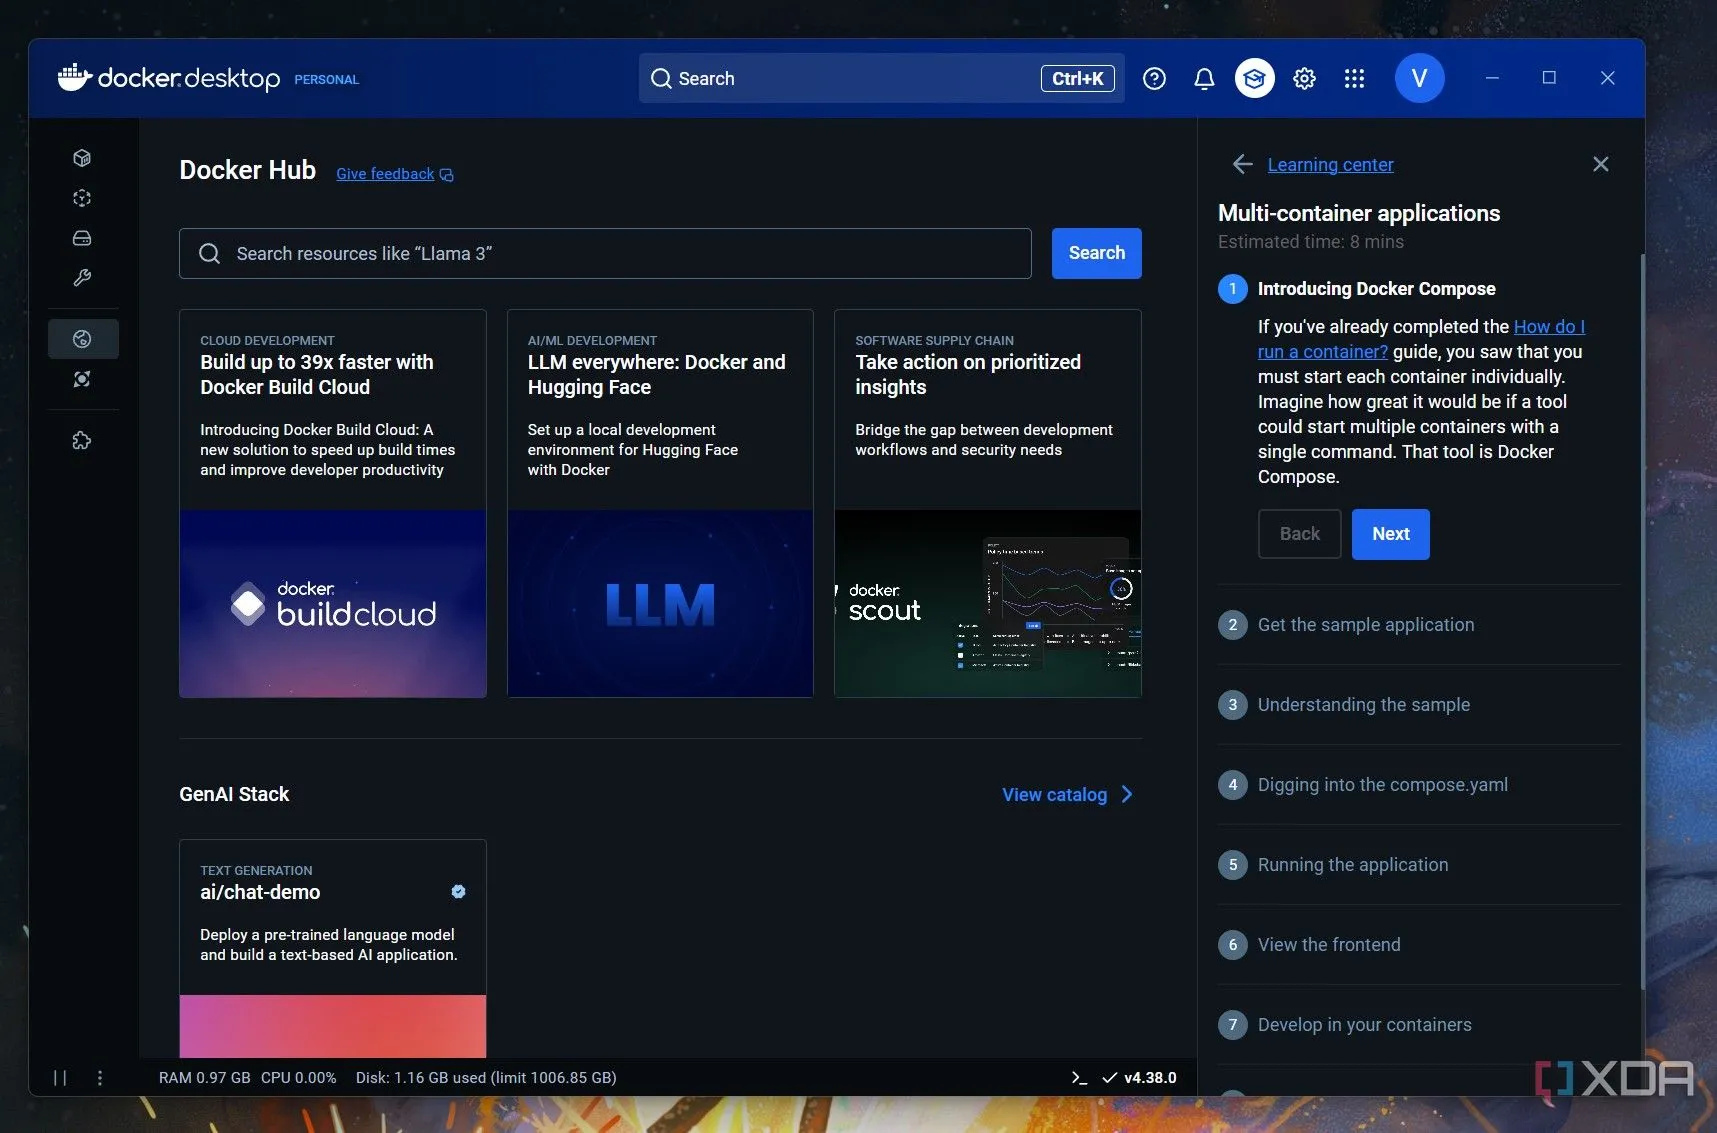Click the blue Next button in the guide

(1390, 534)
